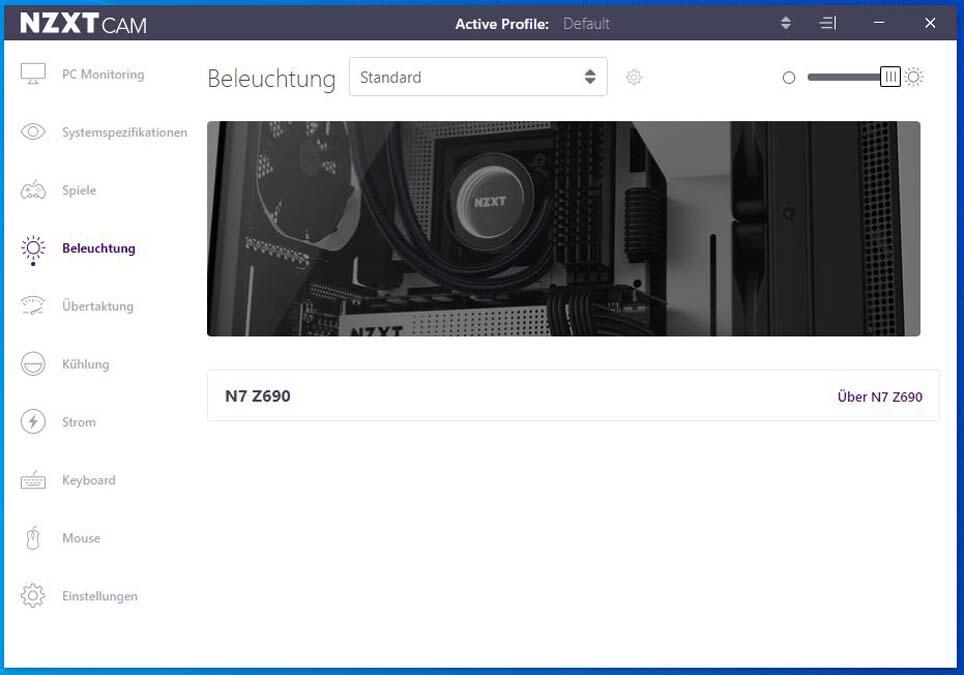Click the Übertaktung gauge icon

[x=33, y=306]
